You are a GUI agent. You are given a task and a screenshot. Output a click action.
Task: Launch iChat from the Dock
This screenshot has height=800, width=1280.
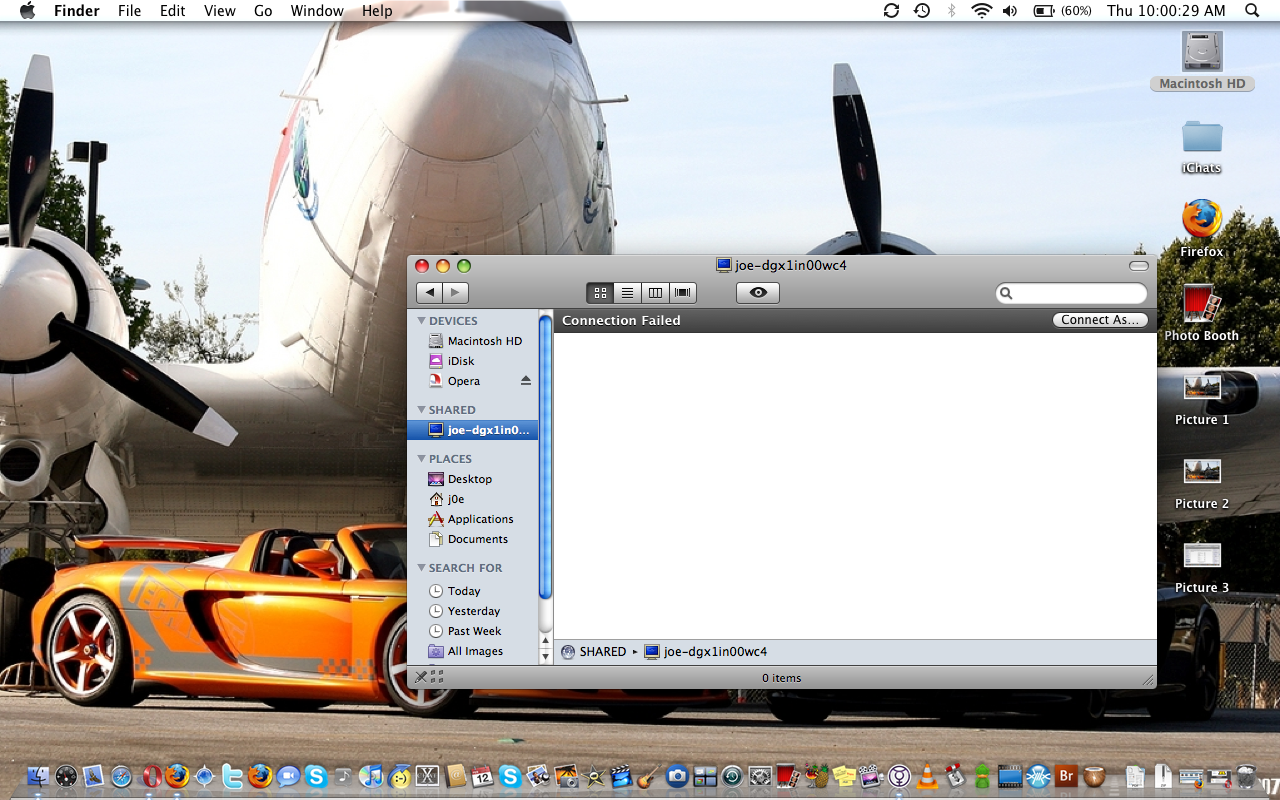click(288, 776)
